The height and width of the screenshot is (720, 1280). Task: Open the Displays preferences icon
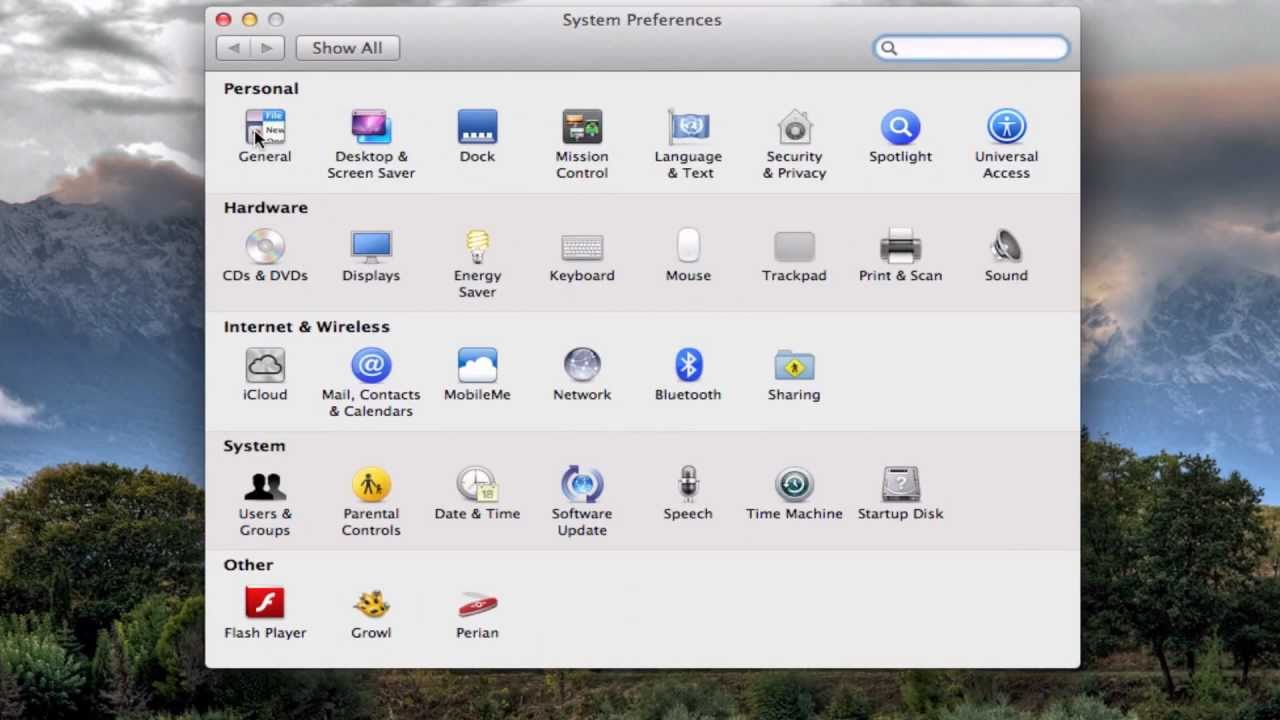371,246
